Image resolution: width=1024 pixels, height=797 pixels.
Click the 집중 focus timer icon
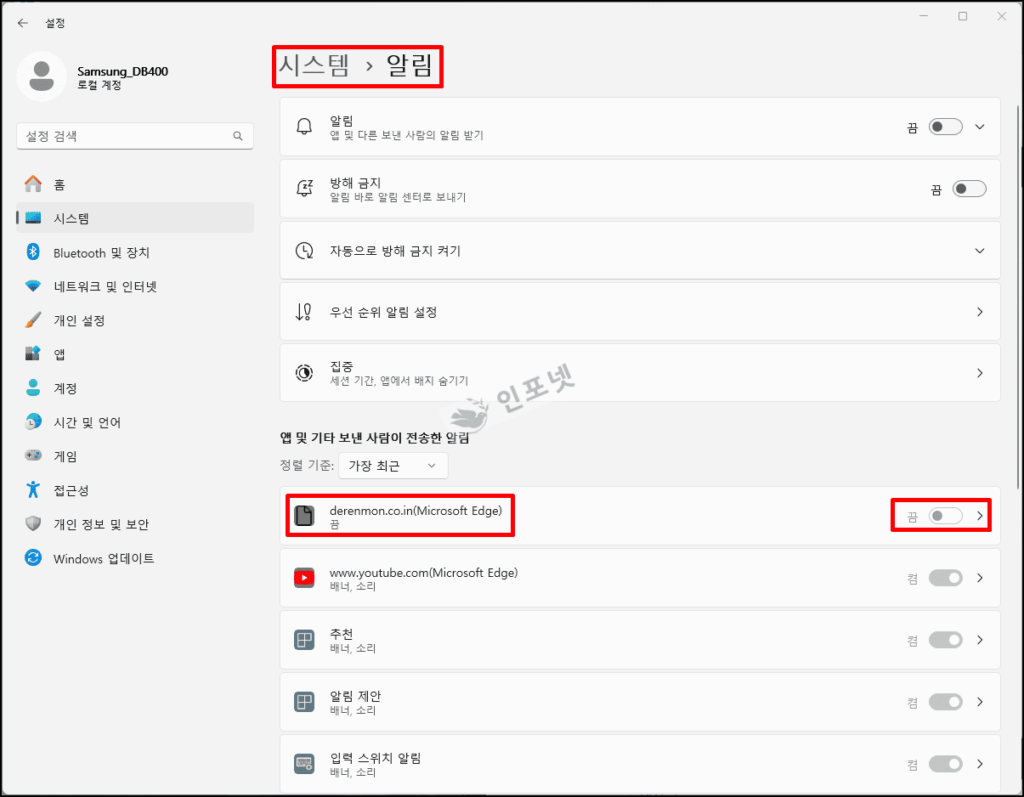304,373
